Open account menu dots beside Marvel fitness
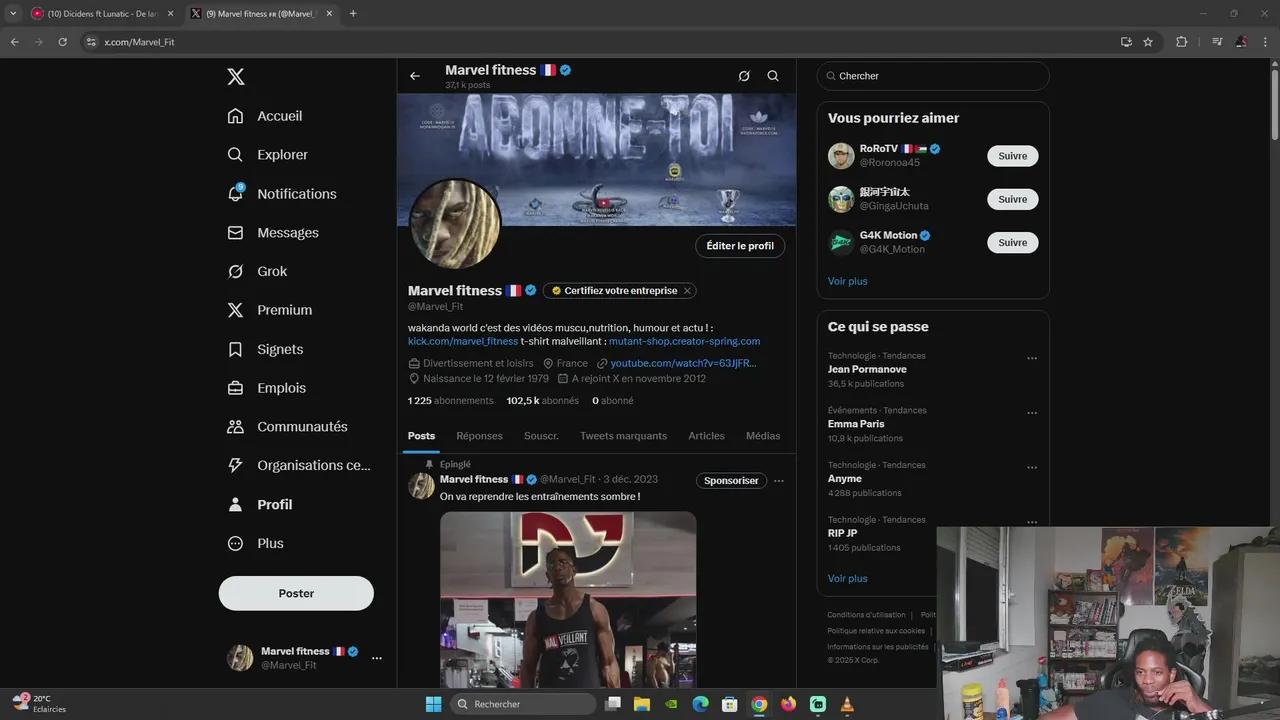 (x=377, y=658)
